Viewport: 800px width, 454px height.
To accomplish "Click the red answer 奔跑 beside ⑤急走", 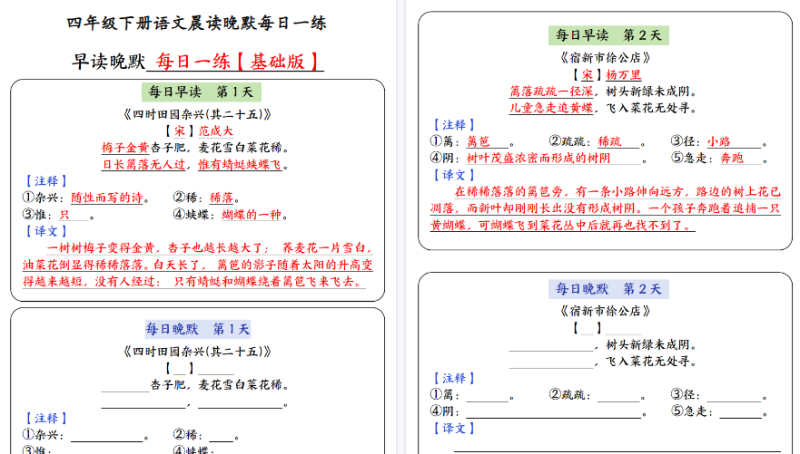I will click(732, 158).
